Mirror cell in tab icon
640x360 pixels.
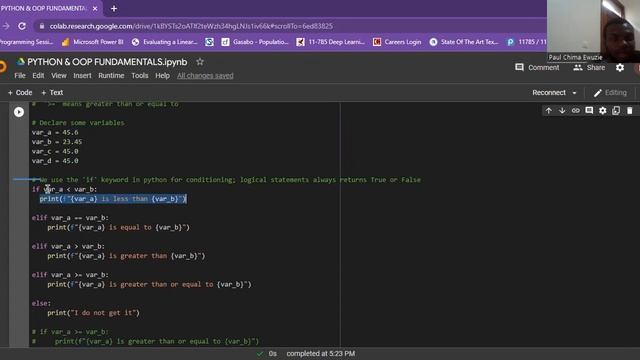click(616, 111)
